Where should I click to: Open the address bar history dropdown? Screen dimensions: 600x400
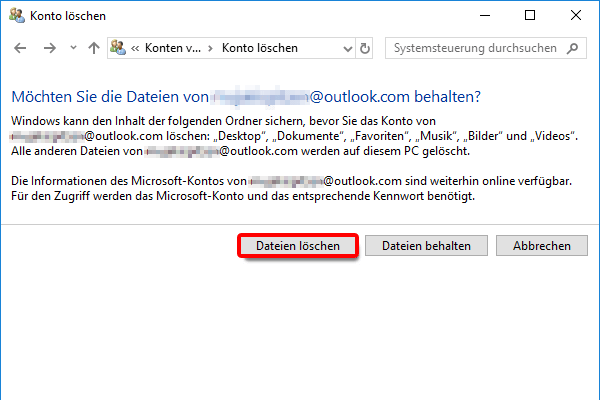pyautogui.click(x=347, y=49)
